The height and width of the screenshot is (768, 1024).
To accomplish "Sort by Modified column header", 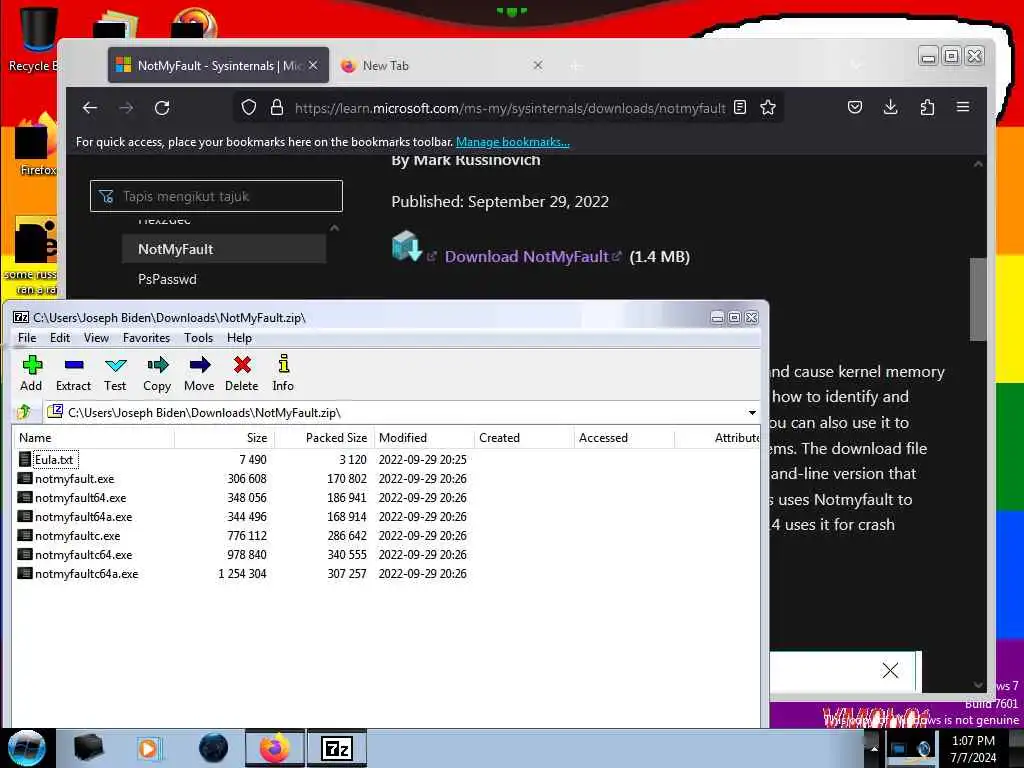I will coord(423,438).
